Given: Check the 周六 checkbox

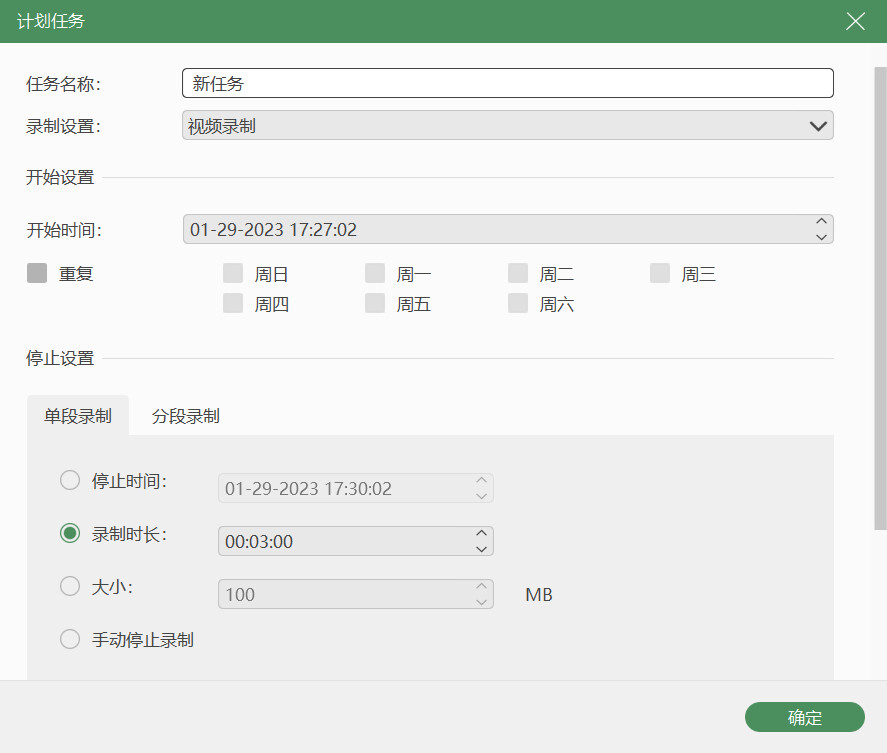Looking at the screenshot, I should pyautogui.click(x=518, y=303).
